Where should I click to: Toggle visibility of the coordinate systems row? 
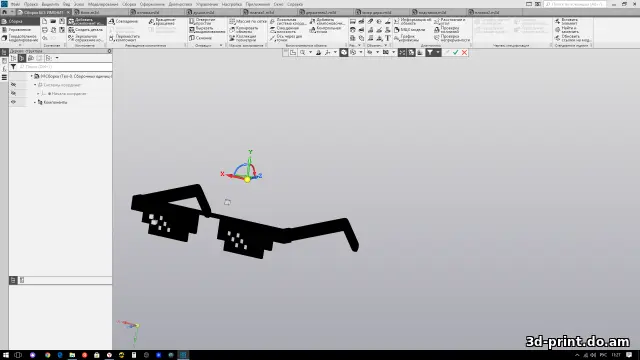tap(13, 85)
